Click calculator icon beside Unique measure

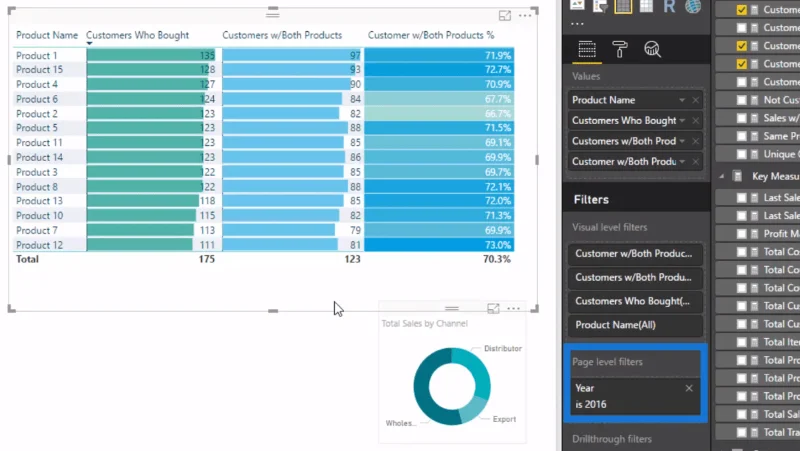click(x=755, y=154)
